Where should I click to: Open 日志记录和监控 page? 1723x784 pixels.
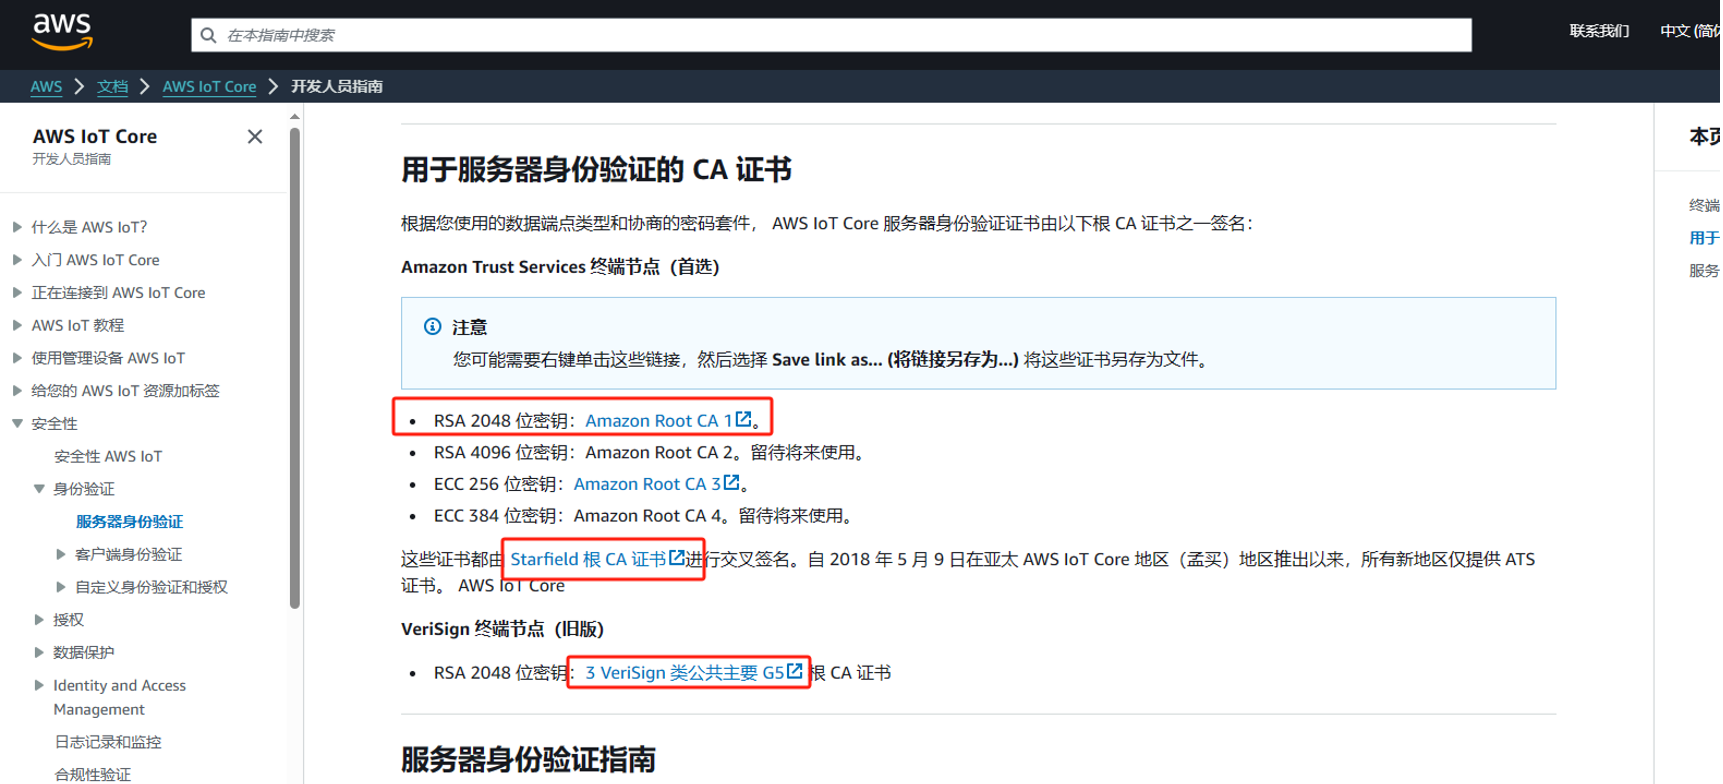108,742
